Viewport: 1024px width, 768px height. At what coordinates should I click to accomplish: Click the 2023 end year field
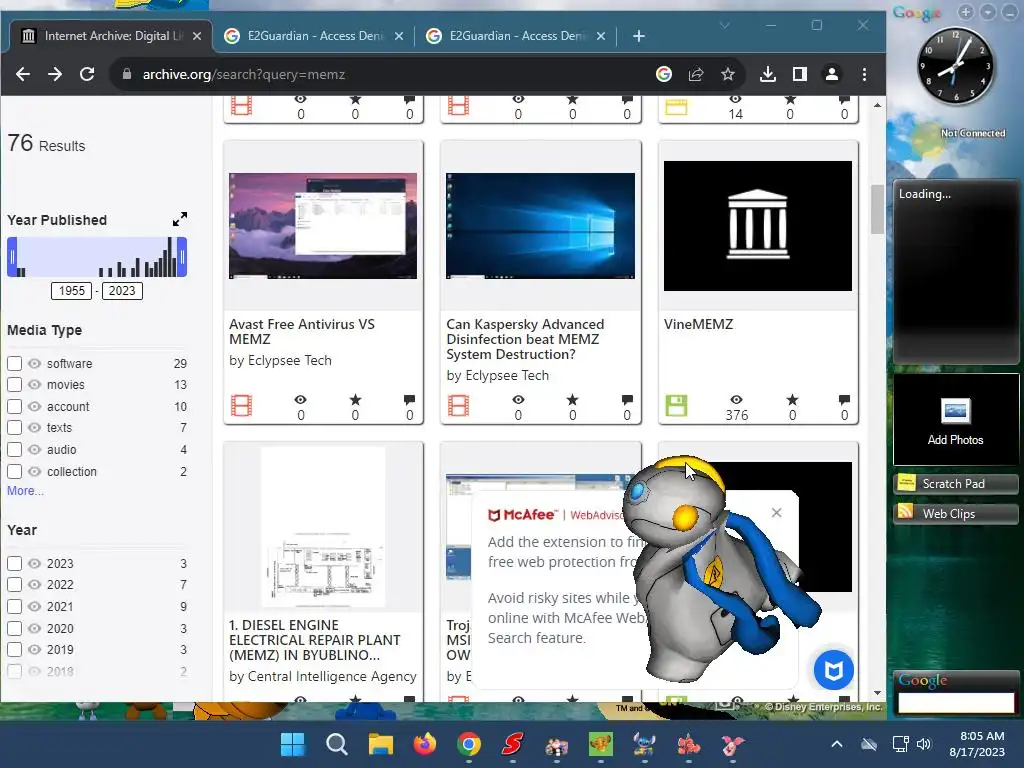[x=122, y=291]
